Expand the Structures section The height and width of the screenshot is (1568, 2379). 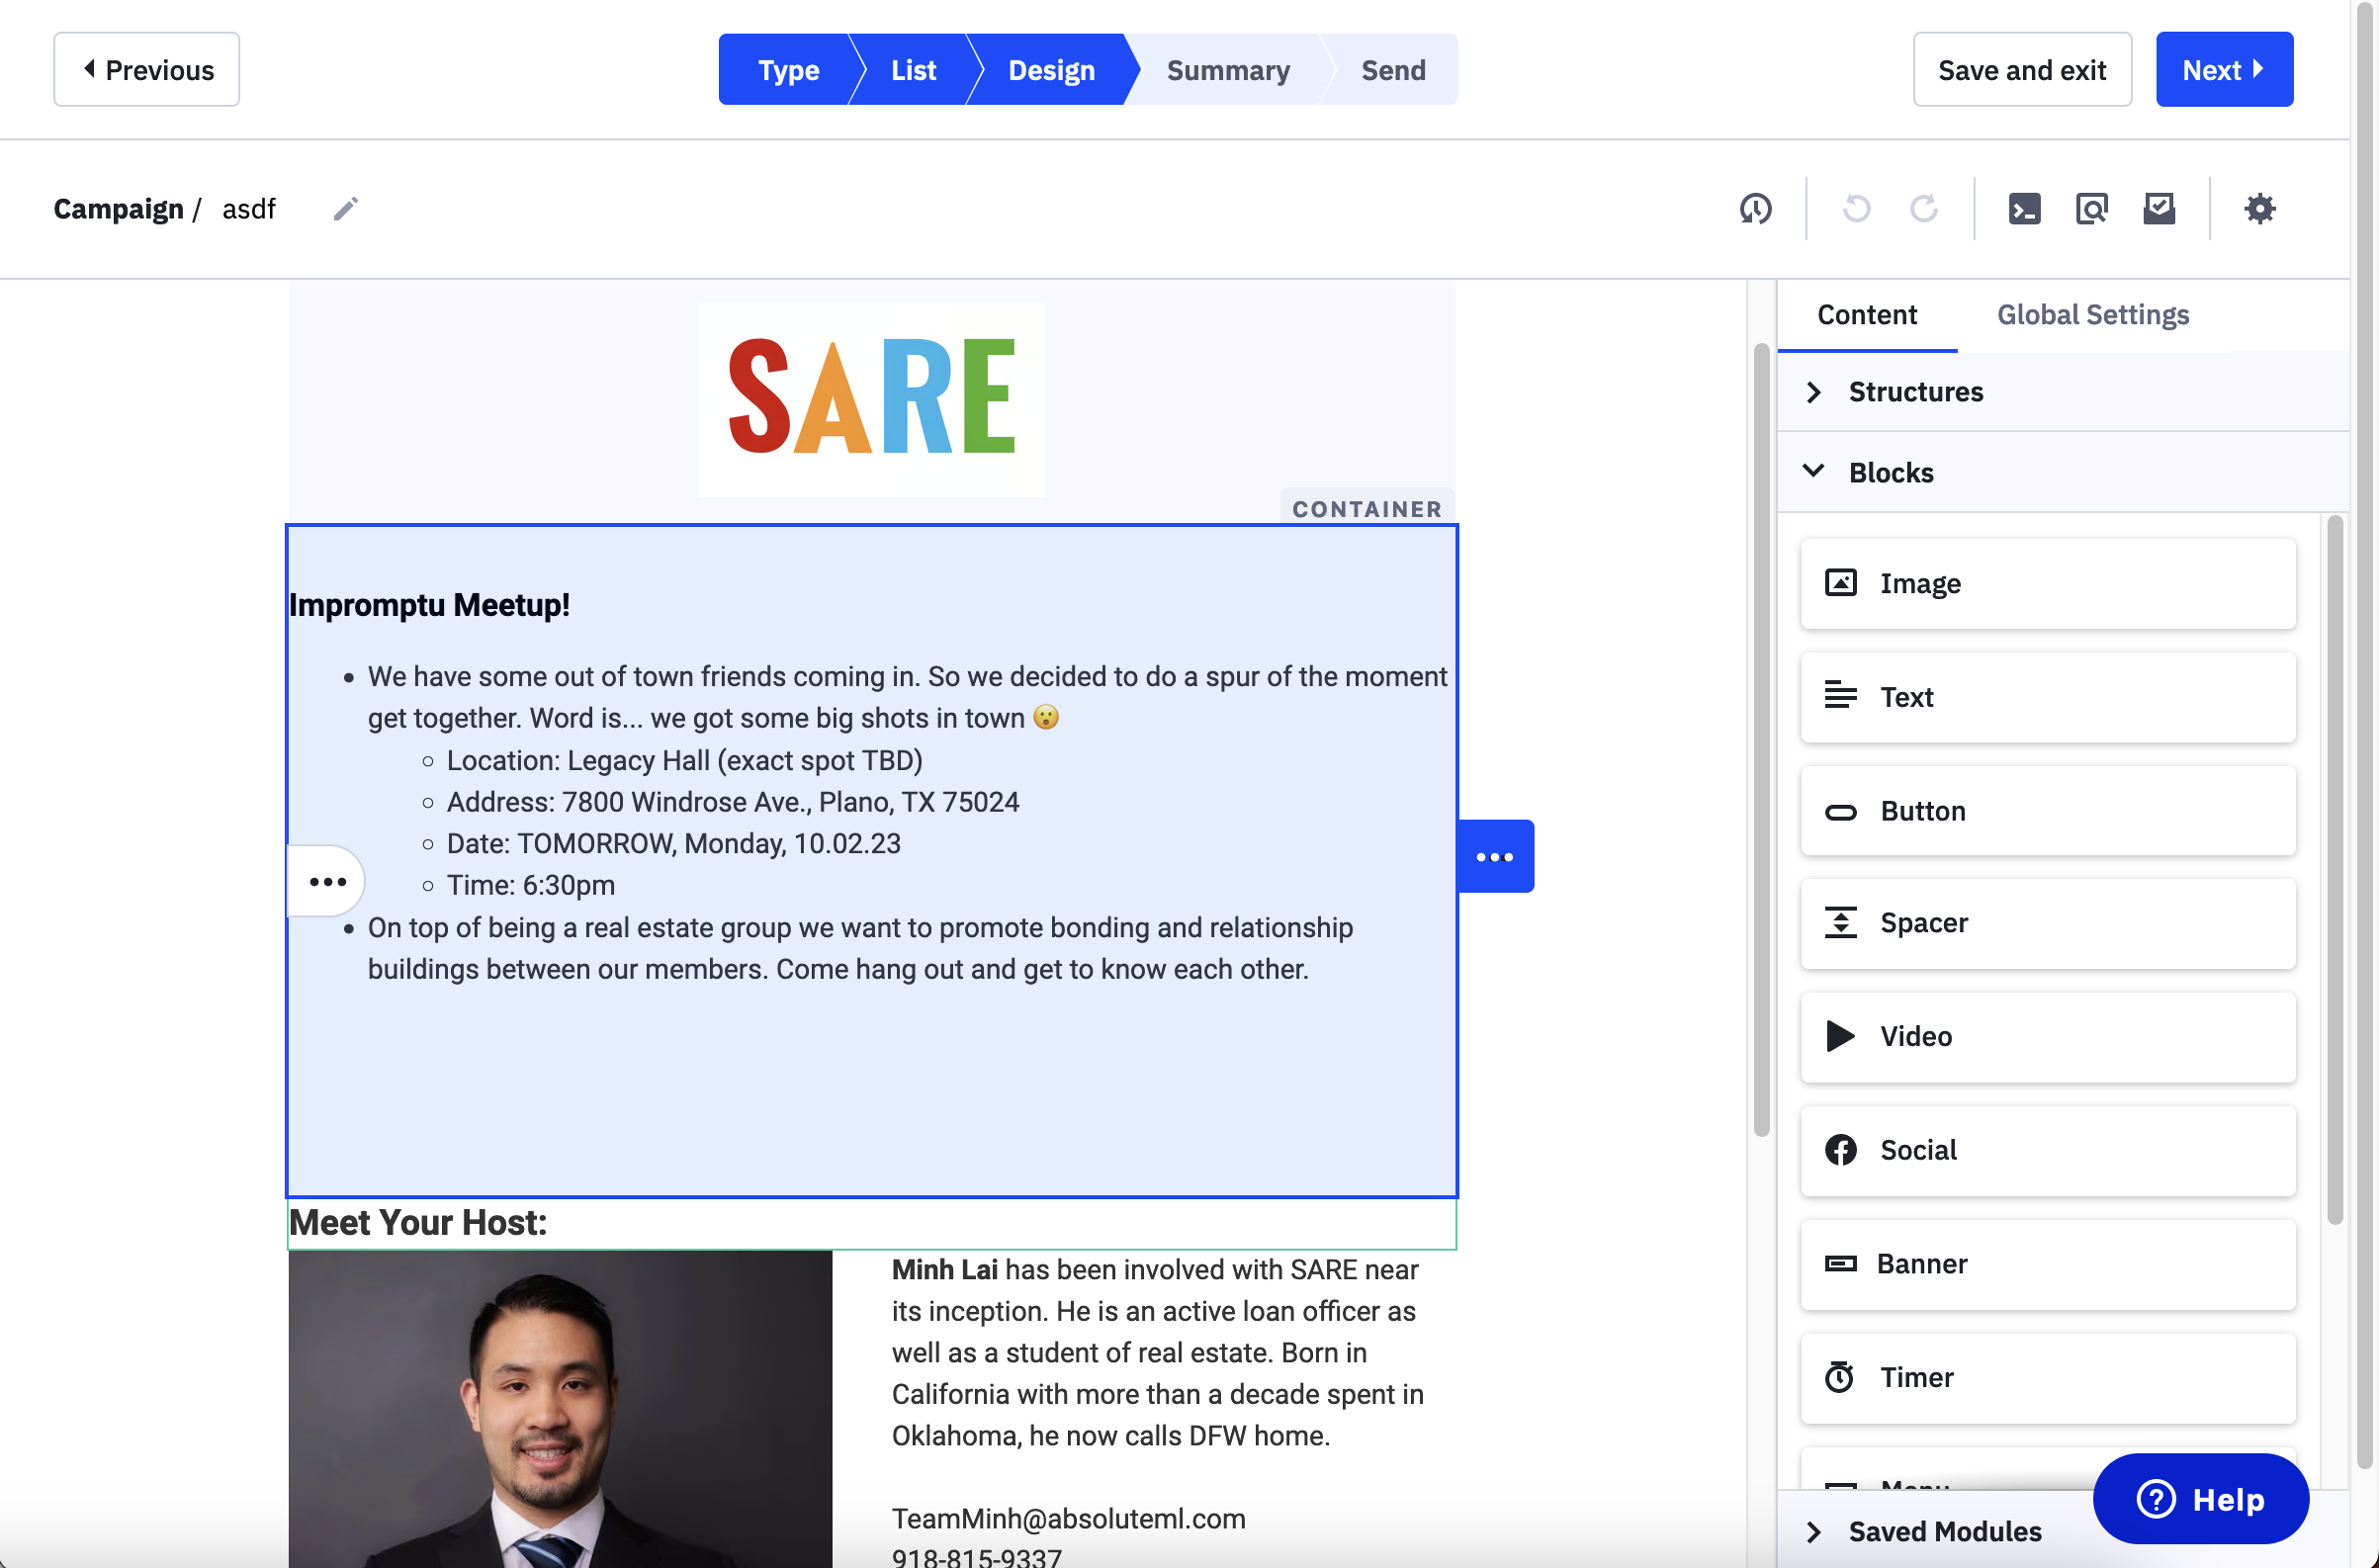click(1915, 392)
